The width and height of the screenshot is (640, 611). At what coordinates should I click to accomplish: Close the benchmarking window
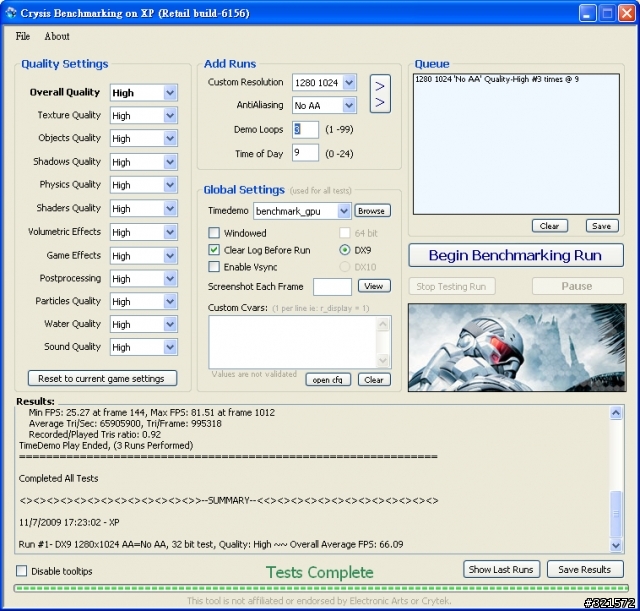click(627, 13)
